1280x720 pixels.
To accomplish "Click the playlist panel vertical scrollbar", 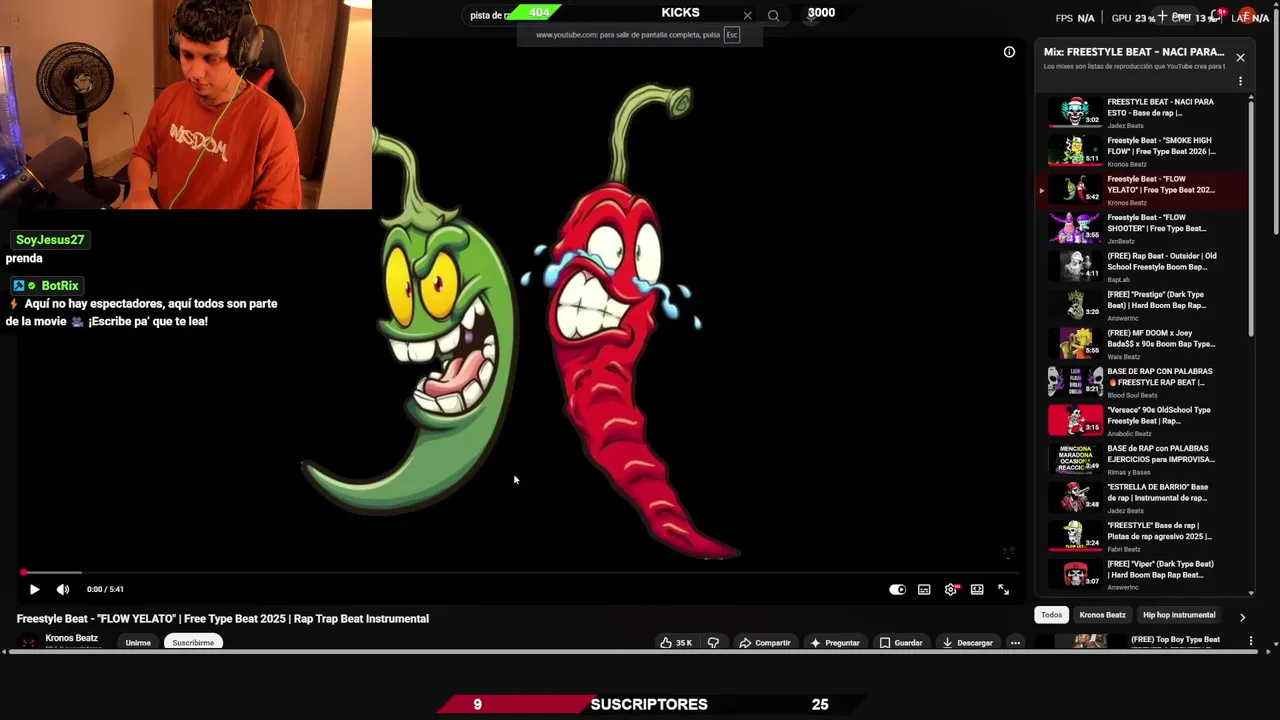I will [1251, 218].
